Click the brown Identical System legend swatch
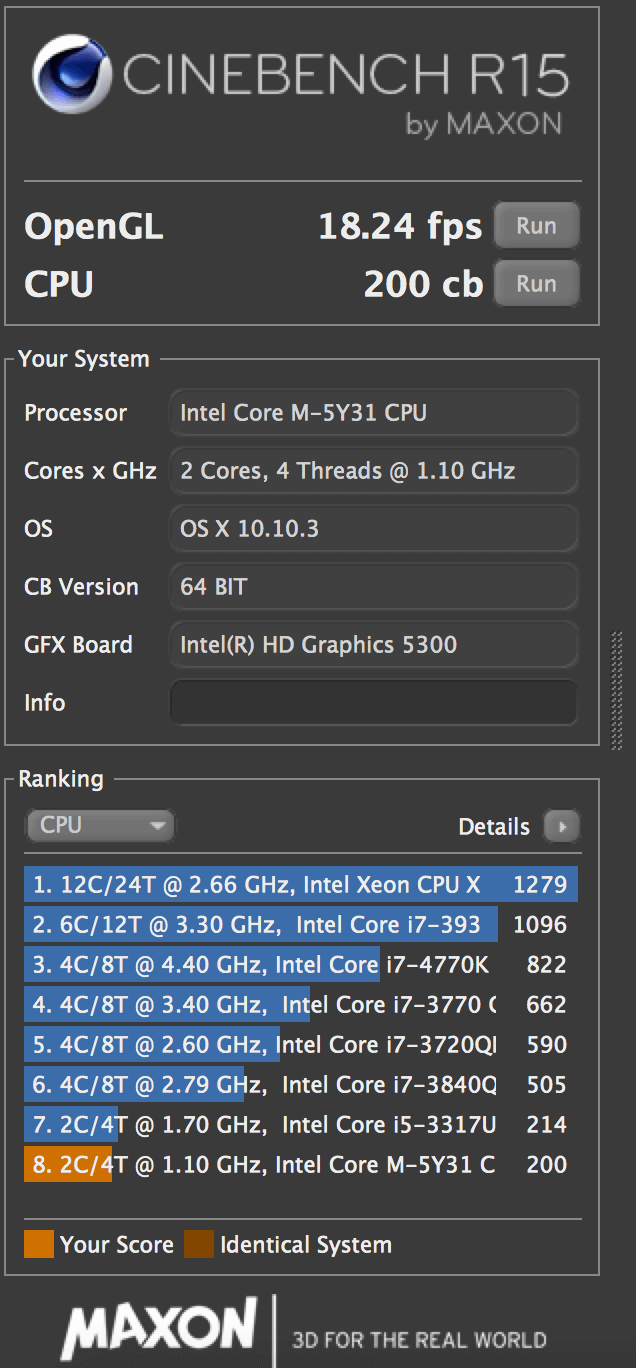This screenshot has height=1368, width=636. 199,1245
